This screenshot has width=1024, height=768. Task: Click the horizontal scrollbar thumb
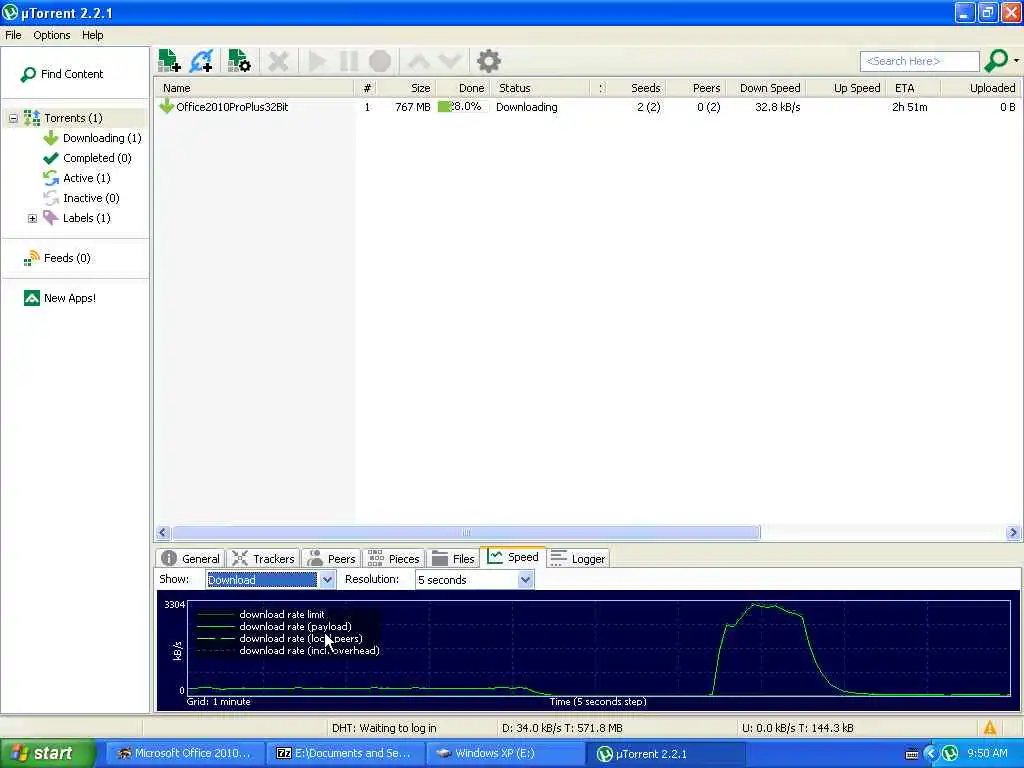[466, 533]
